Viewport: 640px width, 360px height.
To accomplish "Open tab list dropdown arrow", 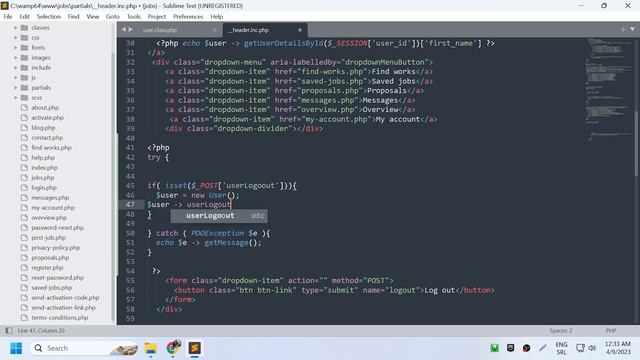I will coord(632,29).
